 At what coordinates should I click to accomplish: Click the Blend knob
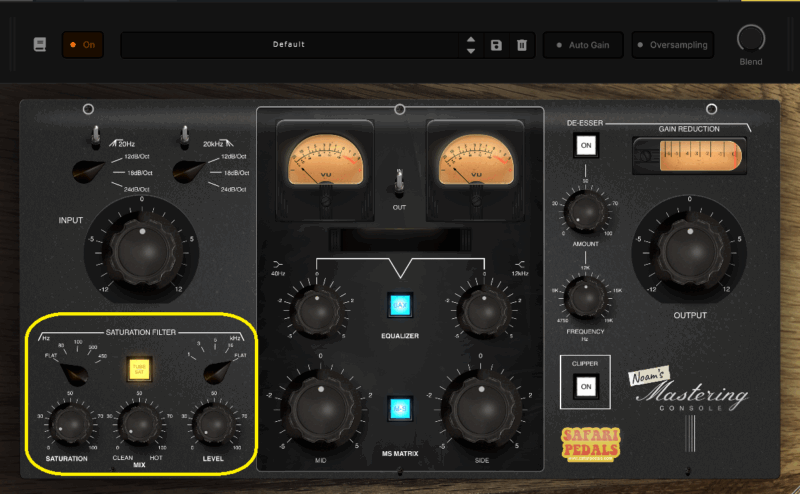coord(750,39)
